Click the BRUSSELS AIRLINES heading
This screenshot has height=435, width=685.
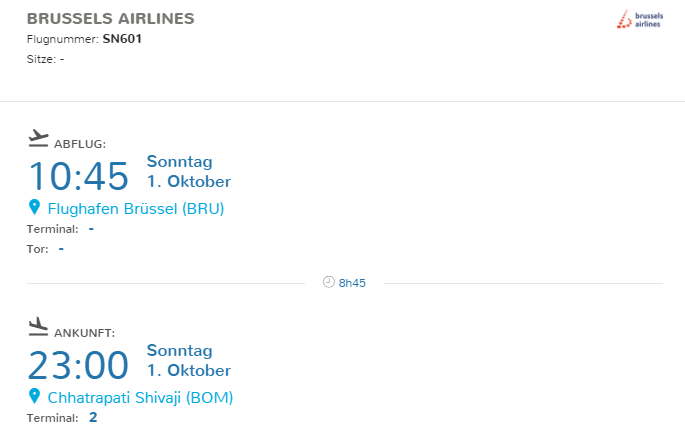[110, 19]
